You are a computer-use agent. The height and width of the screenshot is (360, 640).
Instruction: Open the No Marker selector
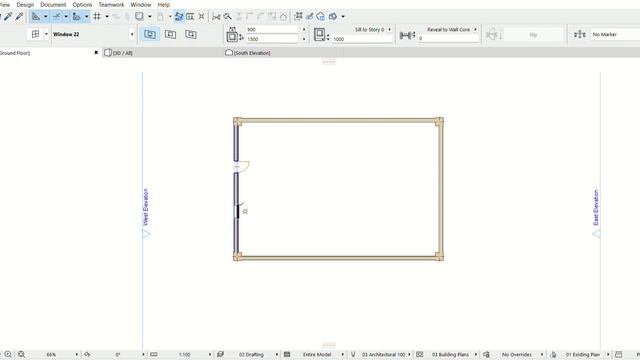coord(616,35)
